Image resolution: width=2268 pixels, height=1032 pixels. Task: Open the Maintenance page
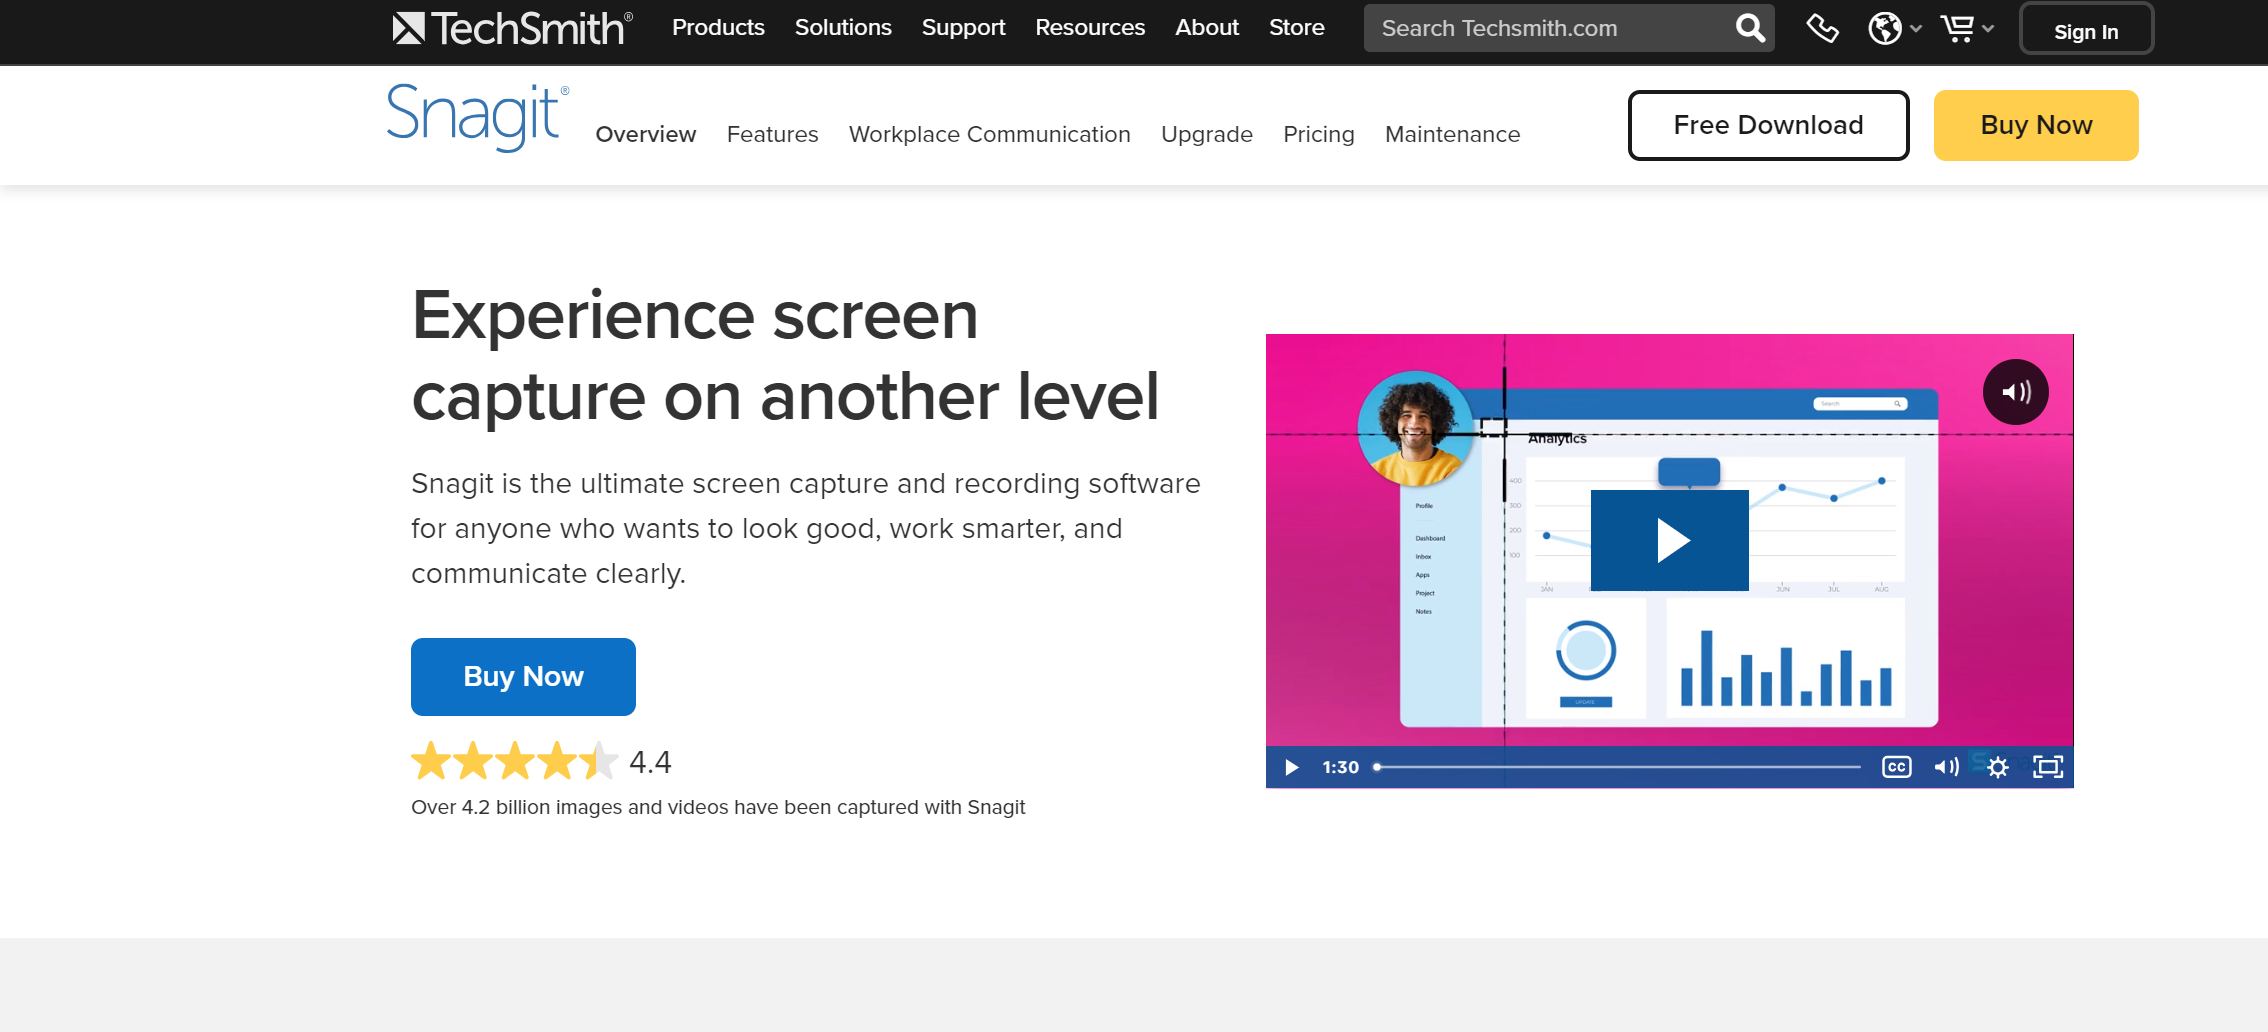(x=1452, y=134)
